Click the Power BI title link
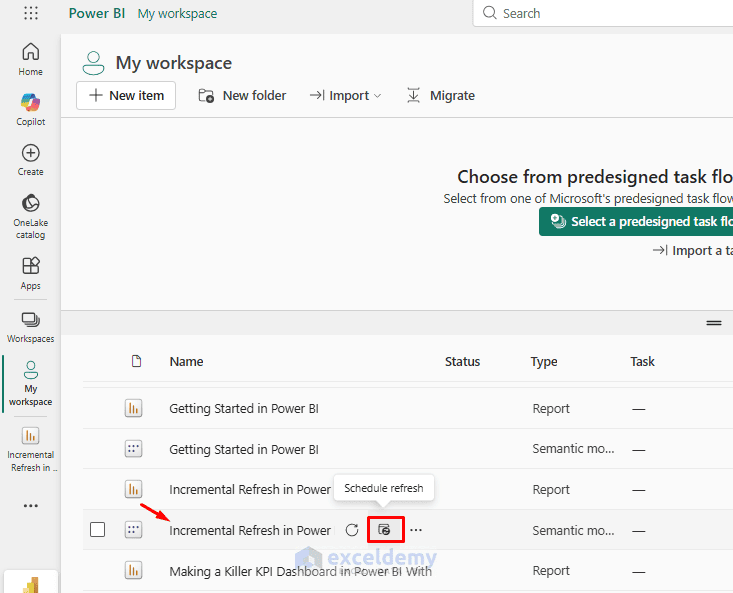This screenshot has width=733, height=593. [x=97, y=13]
